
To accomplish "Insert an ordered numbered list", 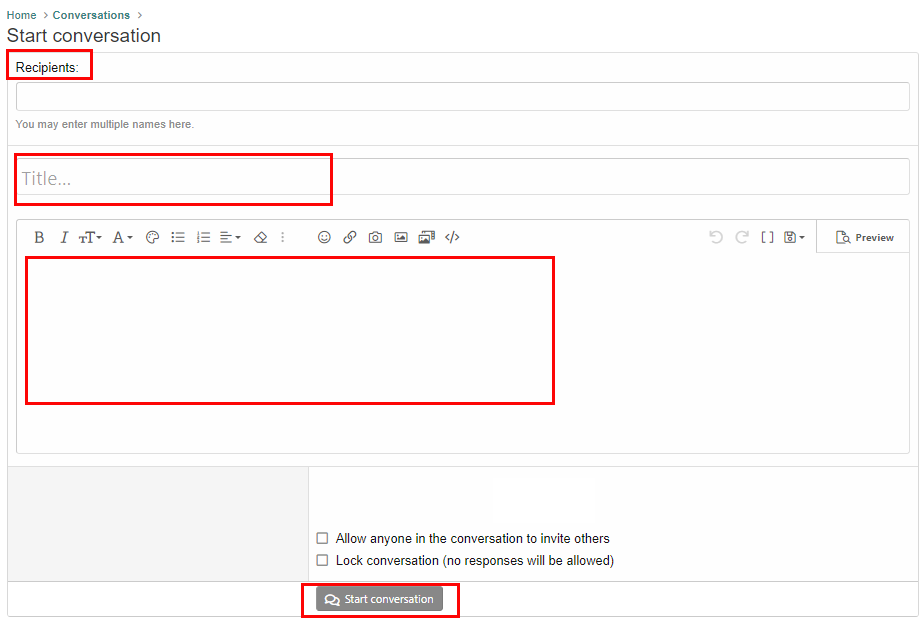I will click(x=203, y=237).
